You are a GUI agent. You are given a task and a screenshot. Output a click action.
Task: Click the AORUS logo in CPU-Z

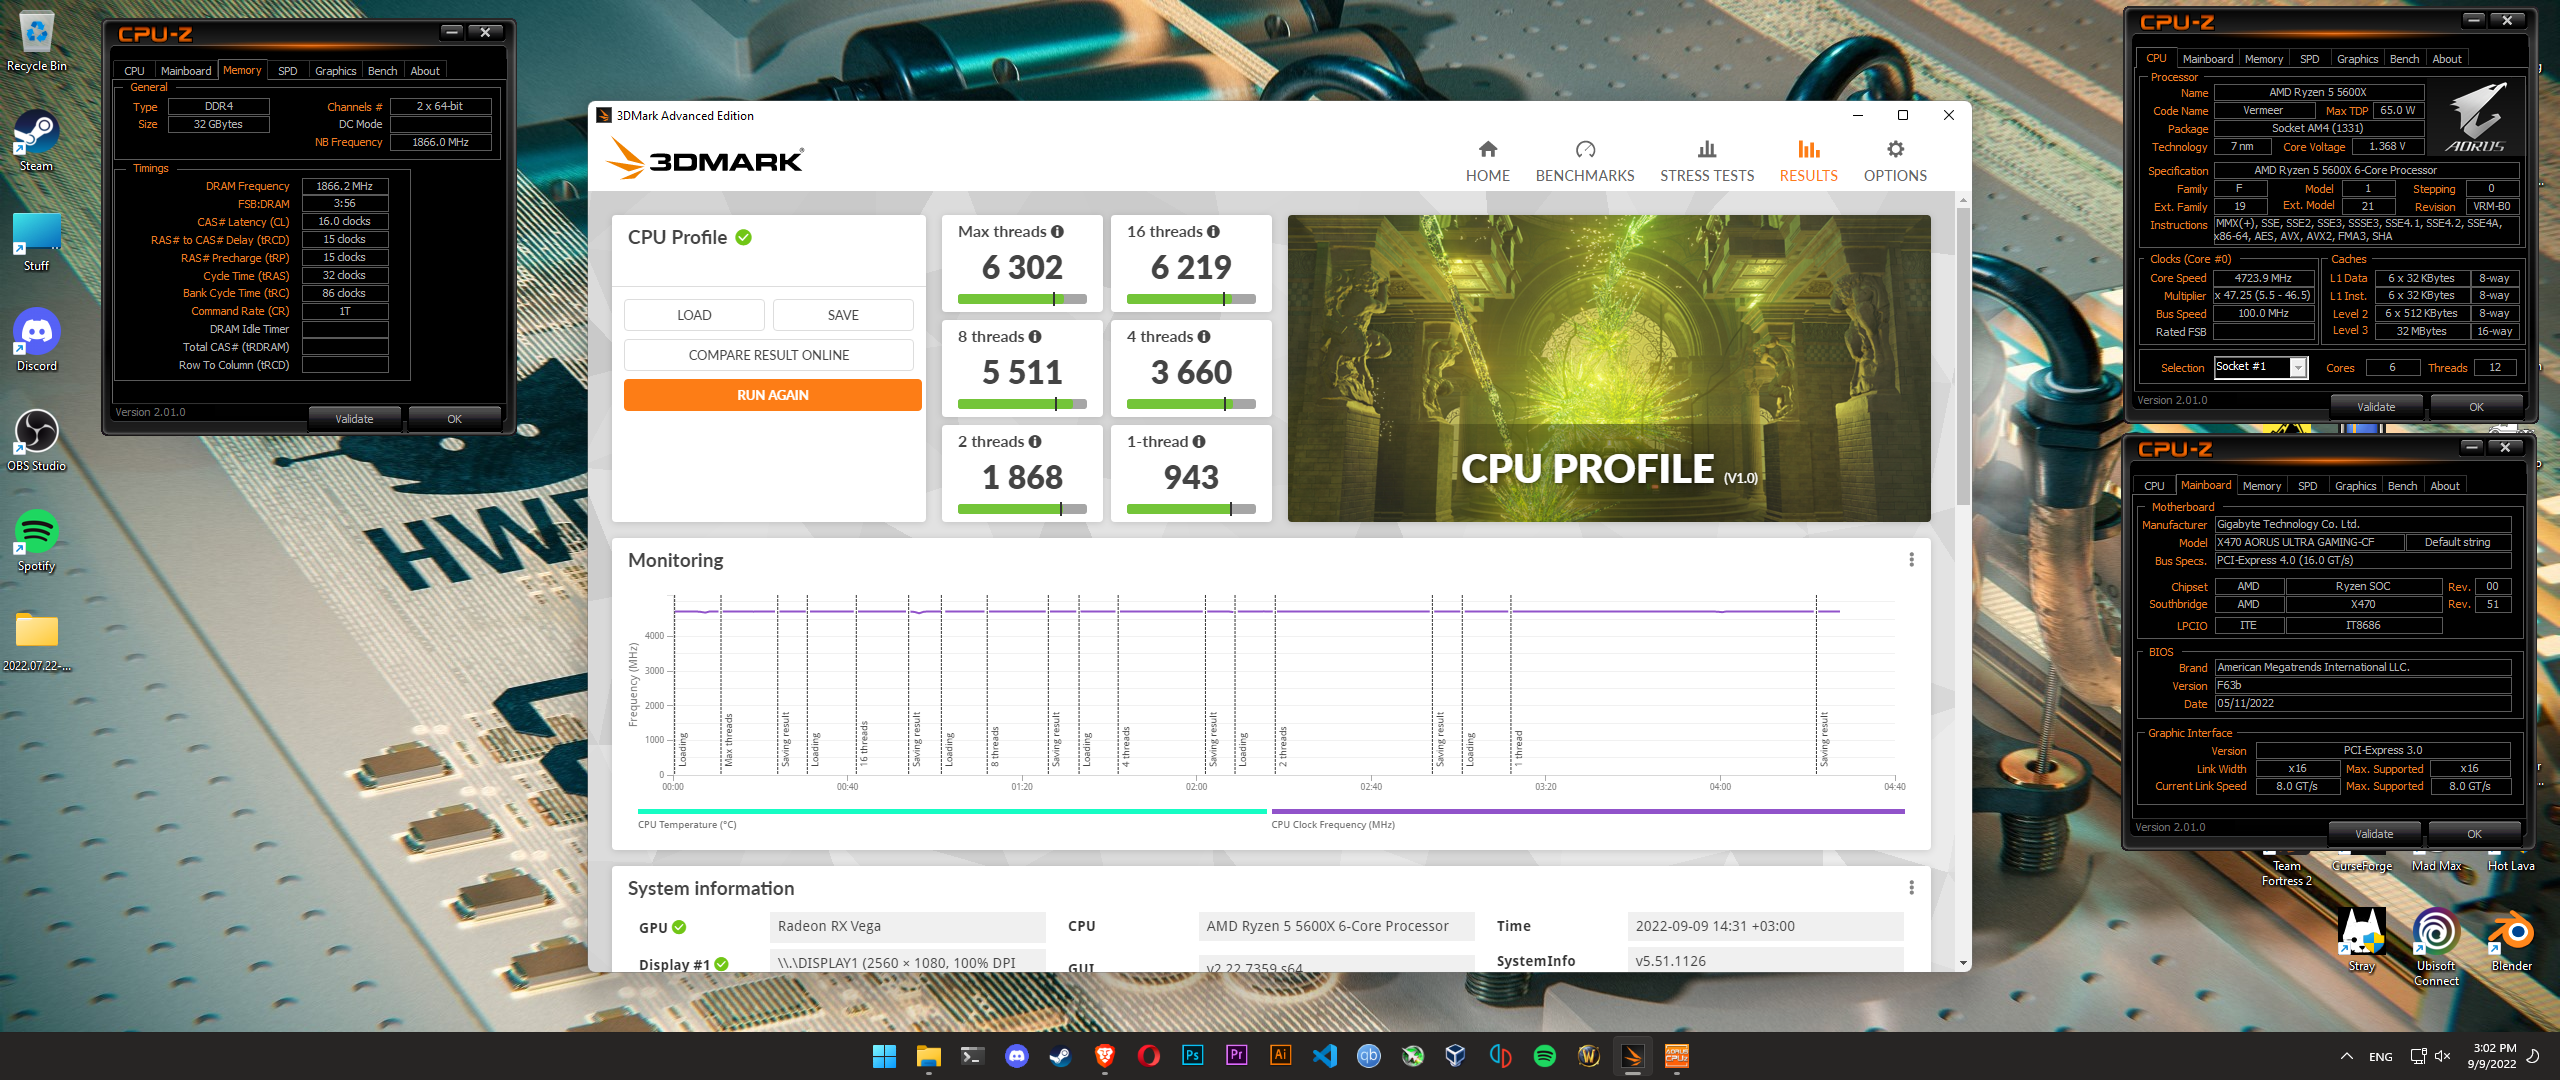(x=2475, y=116)
